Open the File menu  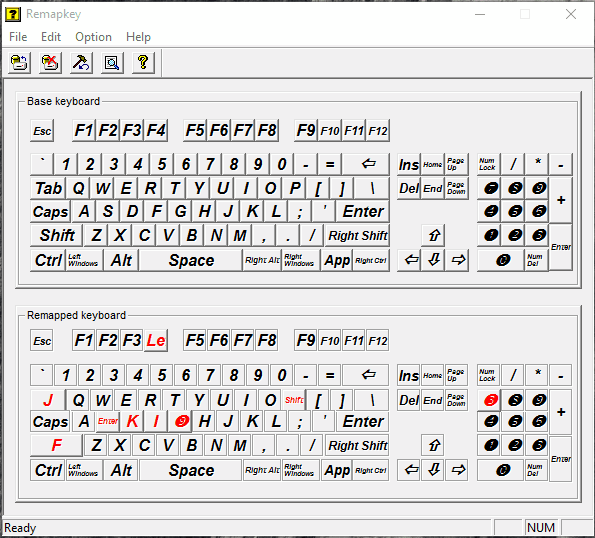point(18,37)
